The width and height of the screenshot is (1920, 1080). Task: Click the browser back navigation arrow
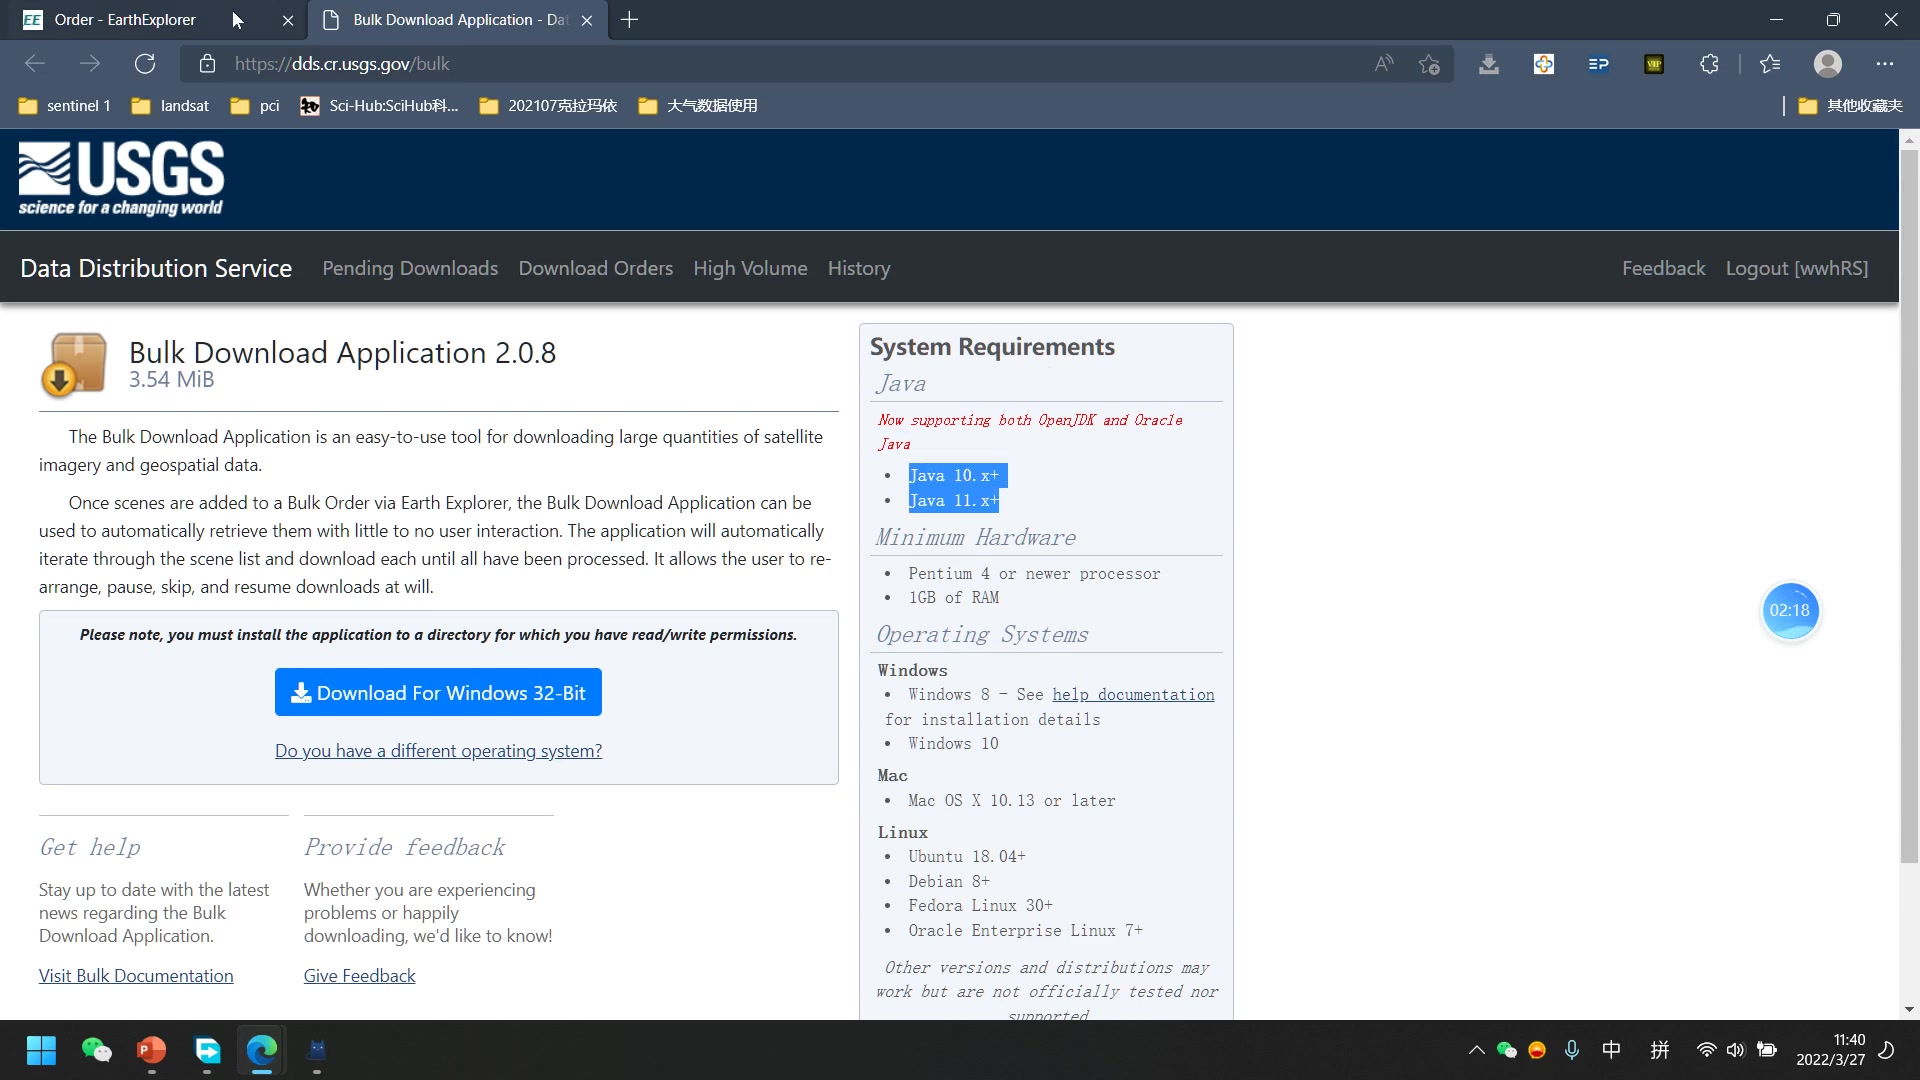point(36,63)
